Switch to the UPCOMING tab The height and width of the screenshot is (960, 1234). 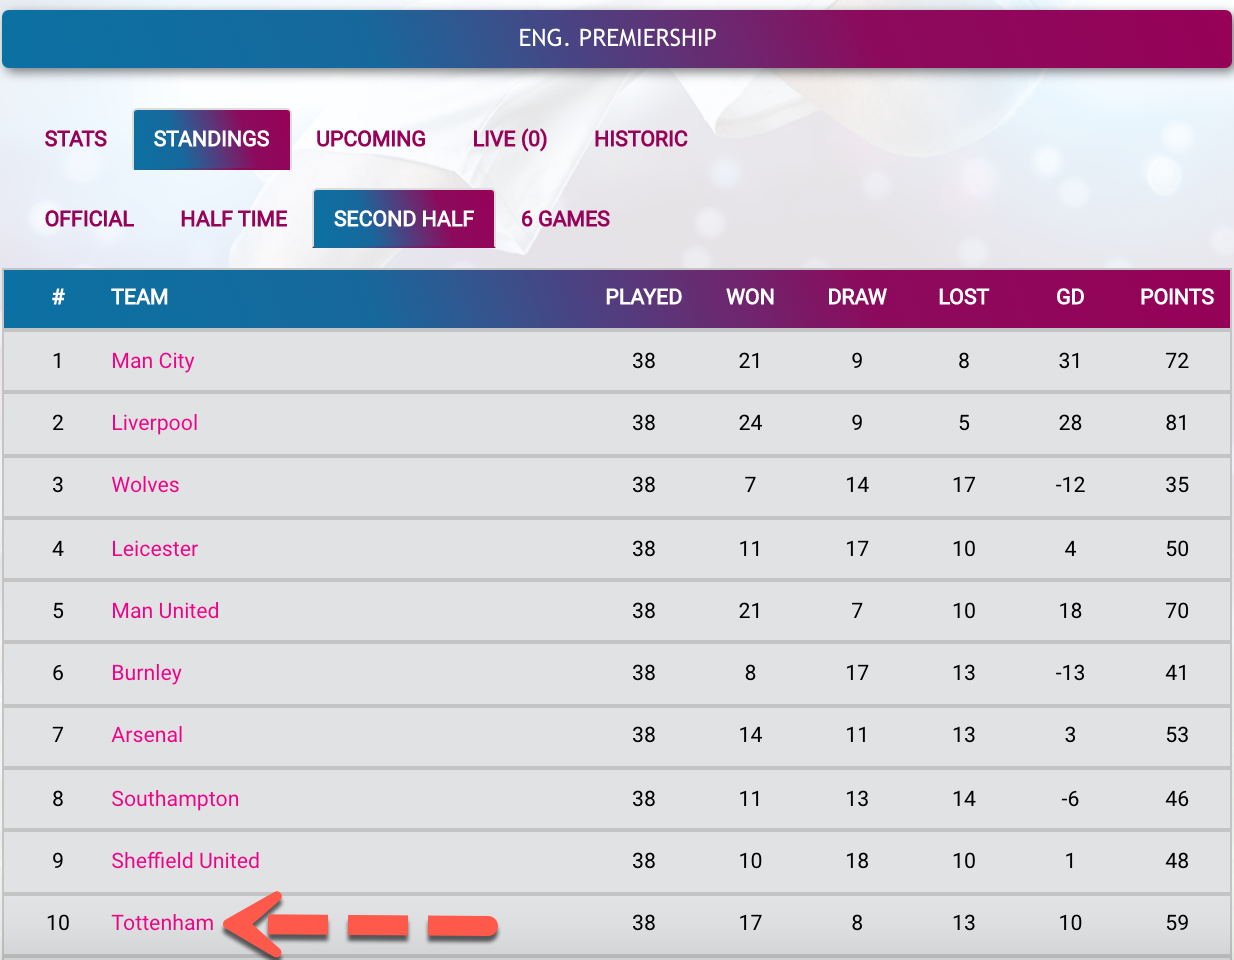tap(371, 139)
